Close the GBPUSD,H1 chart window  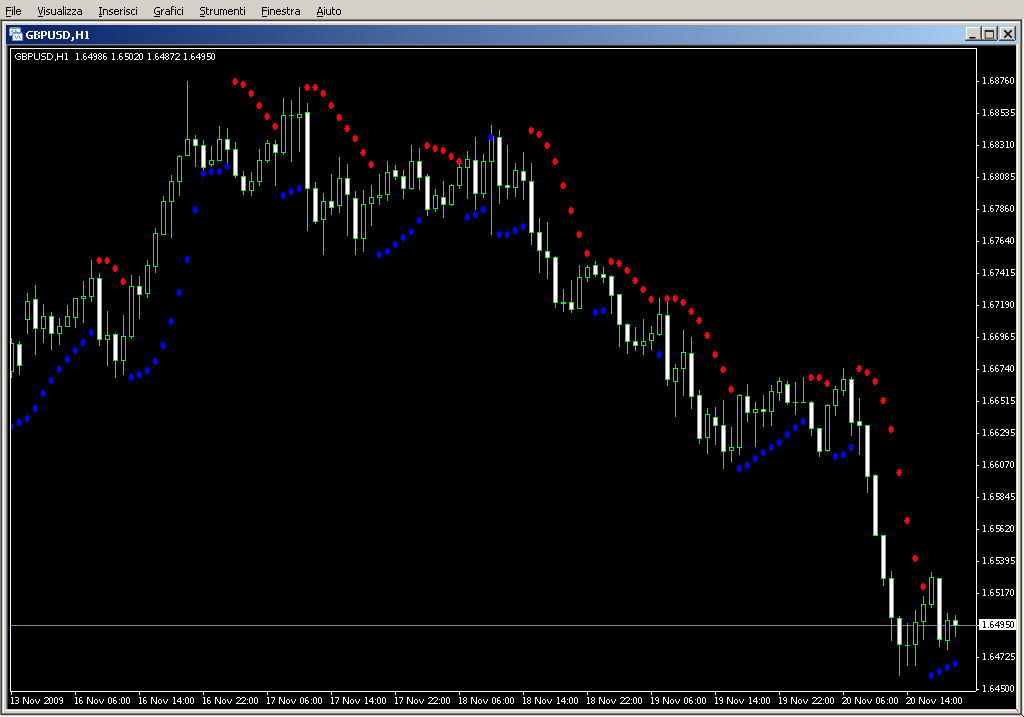[1008, 34]
